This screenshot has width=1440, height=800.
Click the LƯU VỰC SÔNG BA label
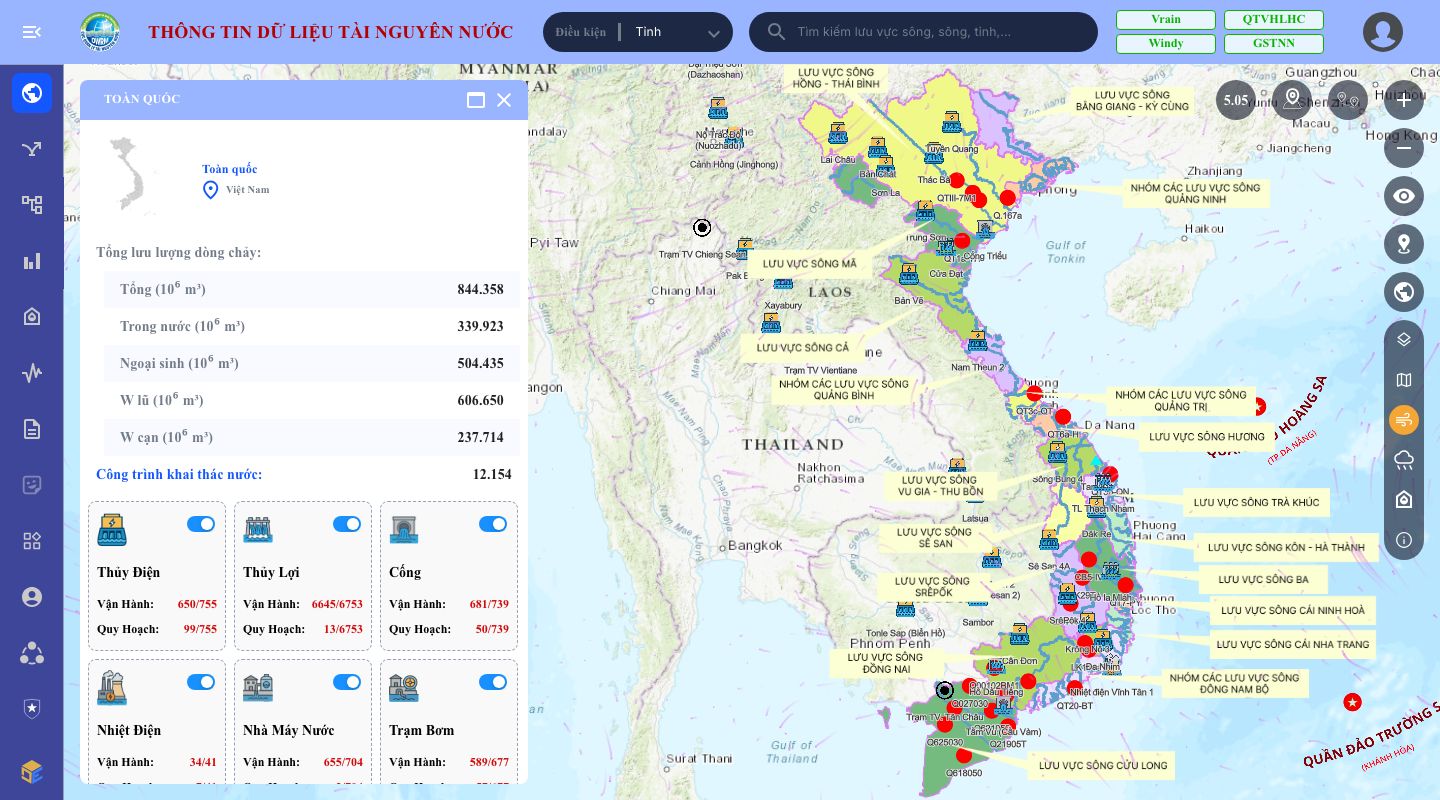(x=1264, y=580)
